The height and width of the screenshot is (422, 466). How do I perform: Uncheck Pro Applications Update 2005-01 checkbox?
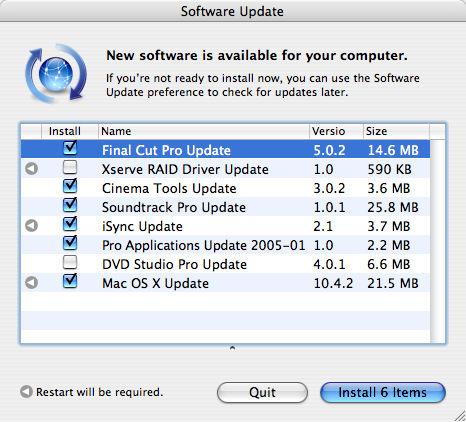pos(70,243)
